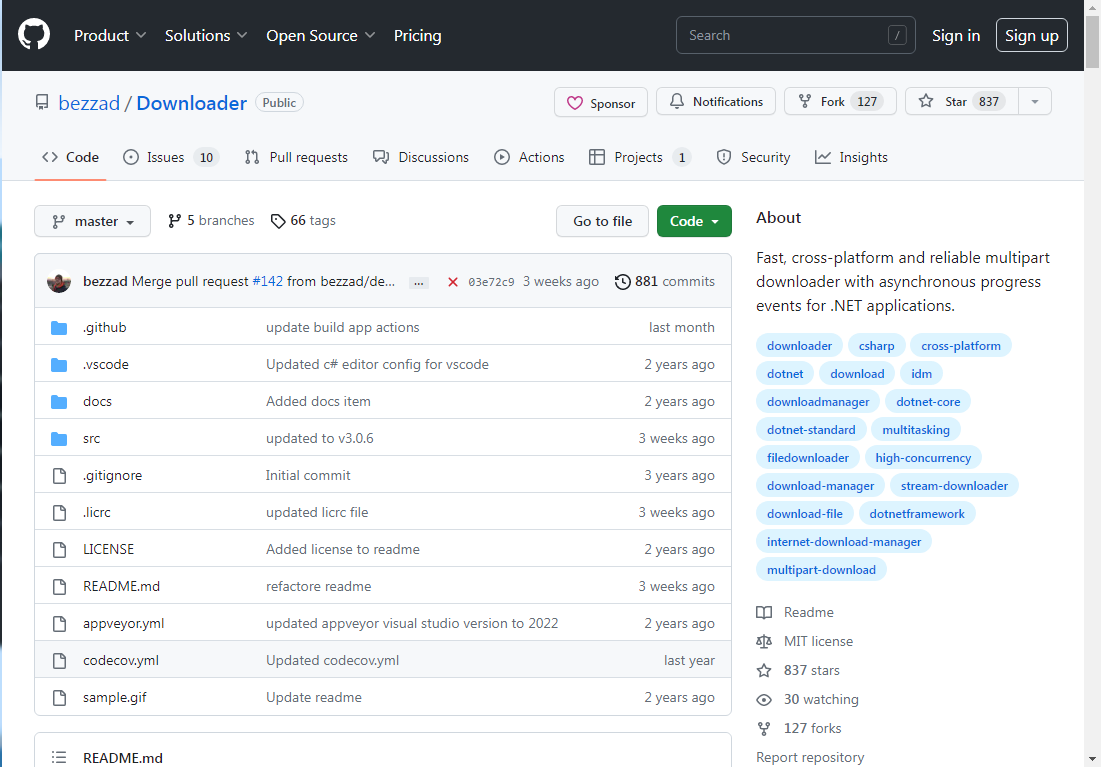The image size is (1101, 767).
Task: Click the Go to file button
Action: (602, 221)
